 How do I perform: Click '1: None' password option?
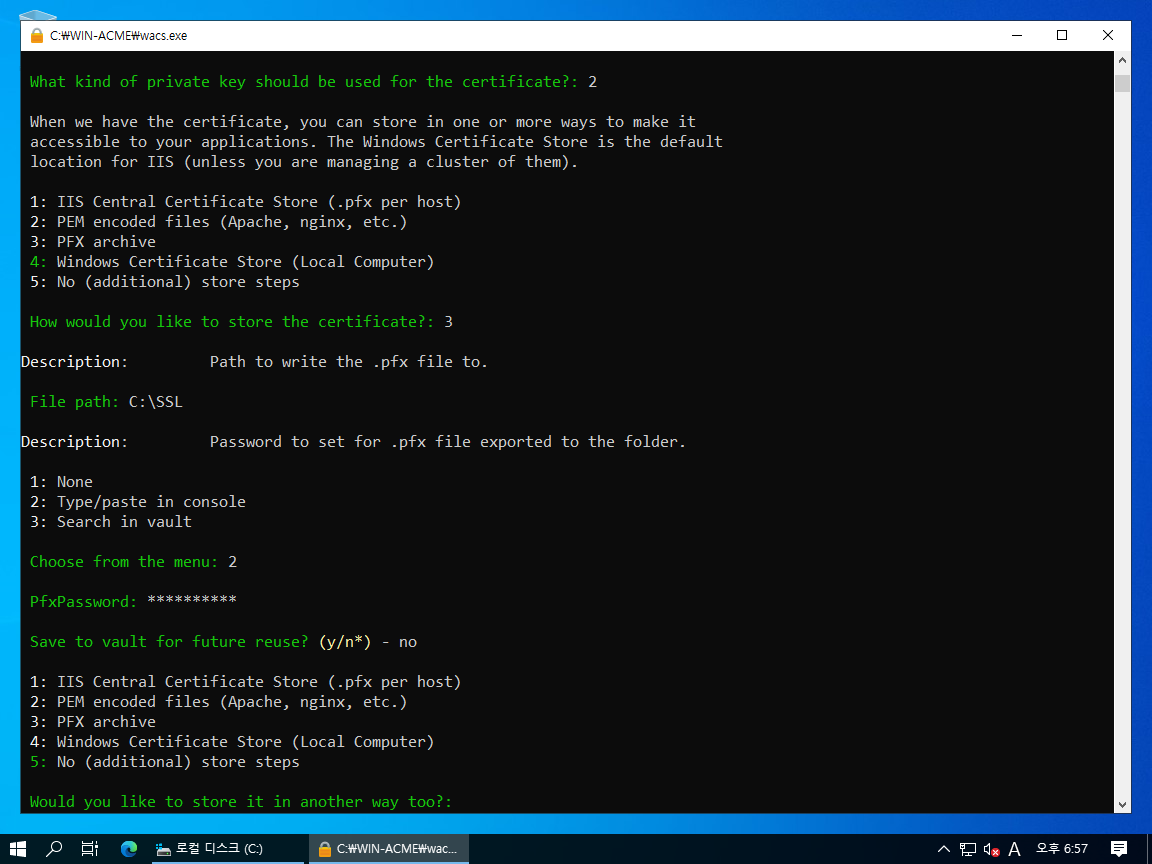click(62, 482)
